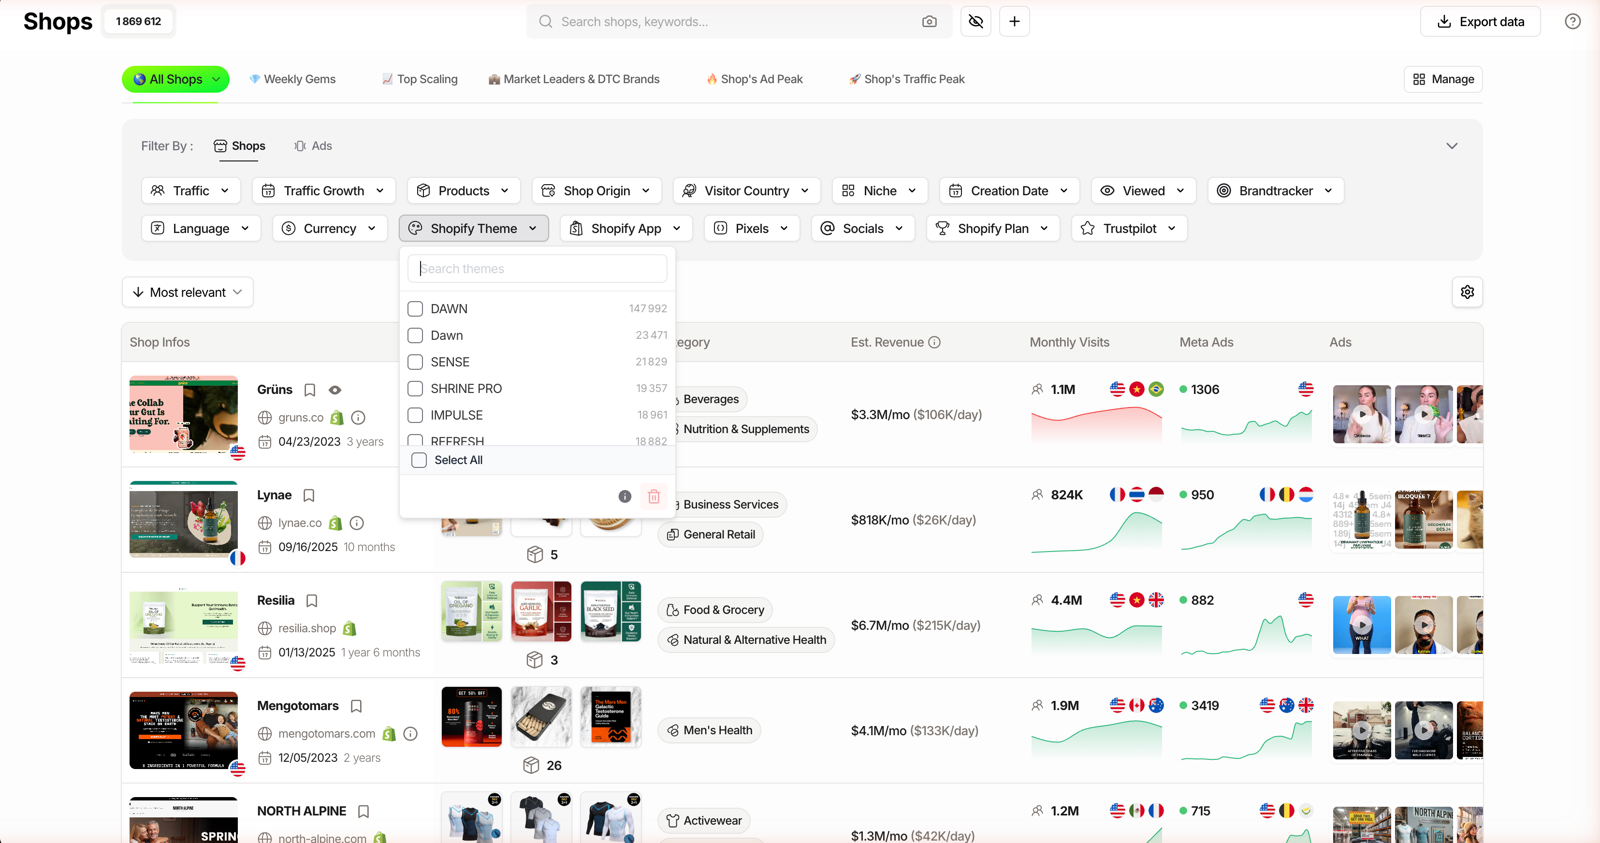Image resolution: width=1600 pixels, height=843 pixels.
Task: Check the SHRINE PRO theme checkbox
Action: 415,389
